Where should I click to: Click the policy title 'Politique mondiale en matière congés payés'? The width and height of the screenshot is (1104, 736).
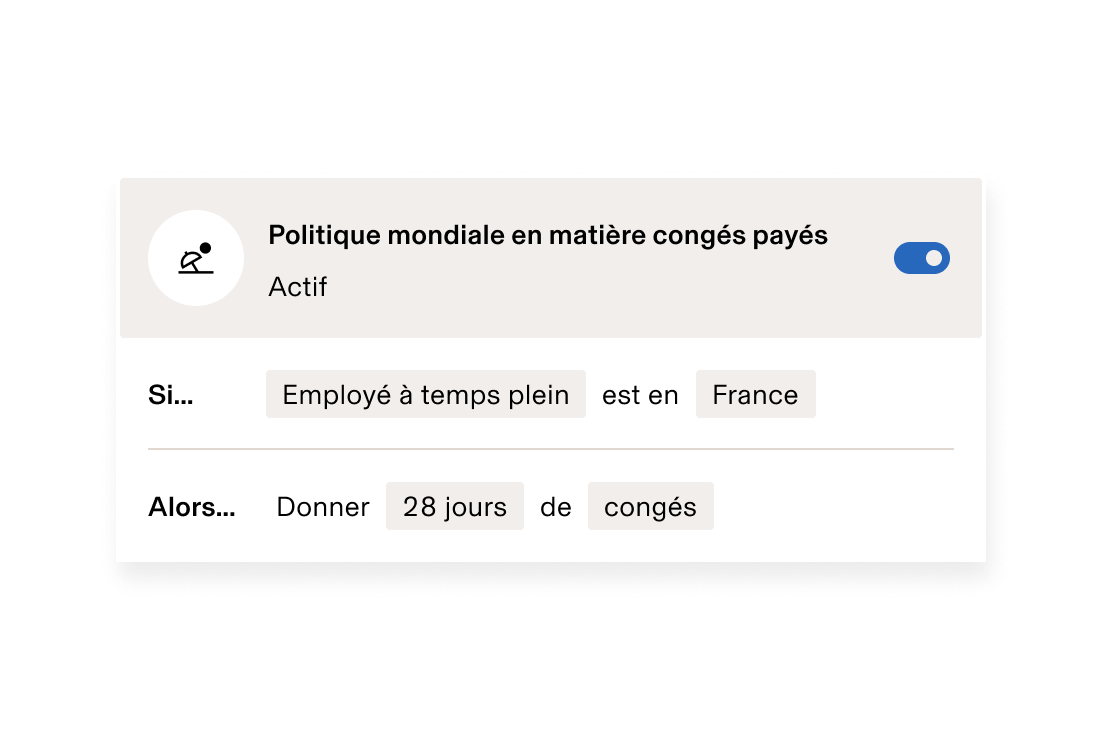pos(548,234)
